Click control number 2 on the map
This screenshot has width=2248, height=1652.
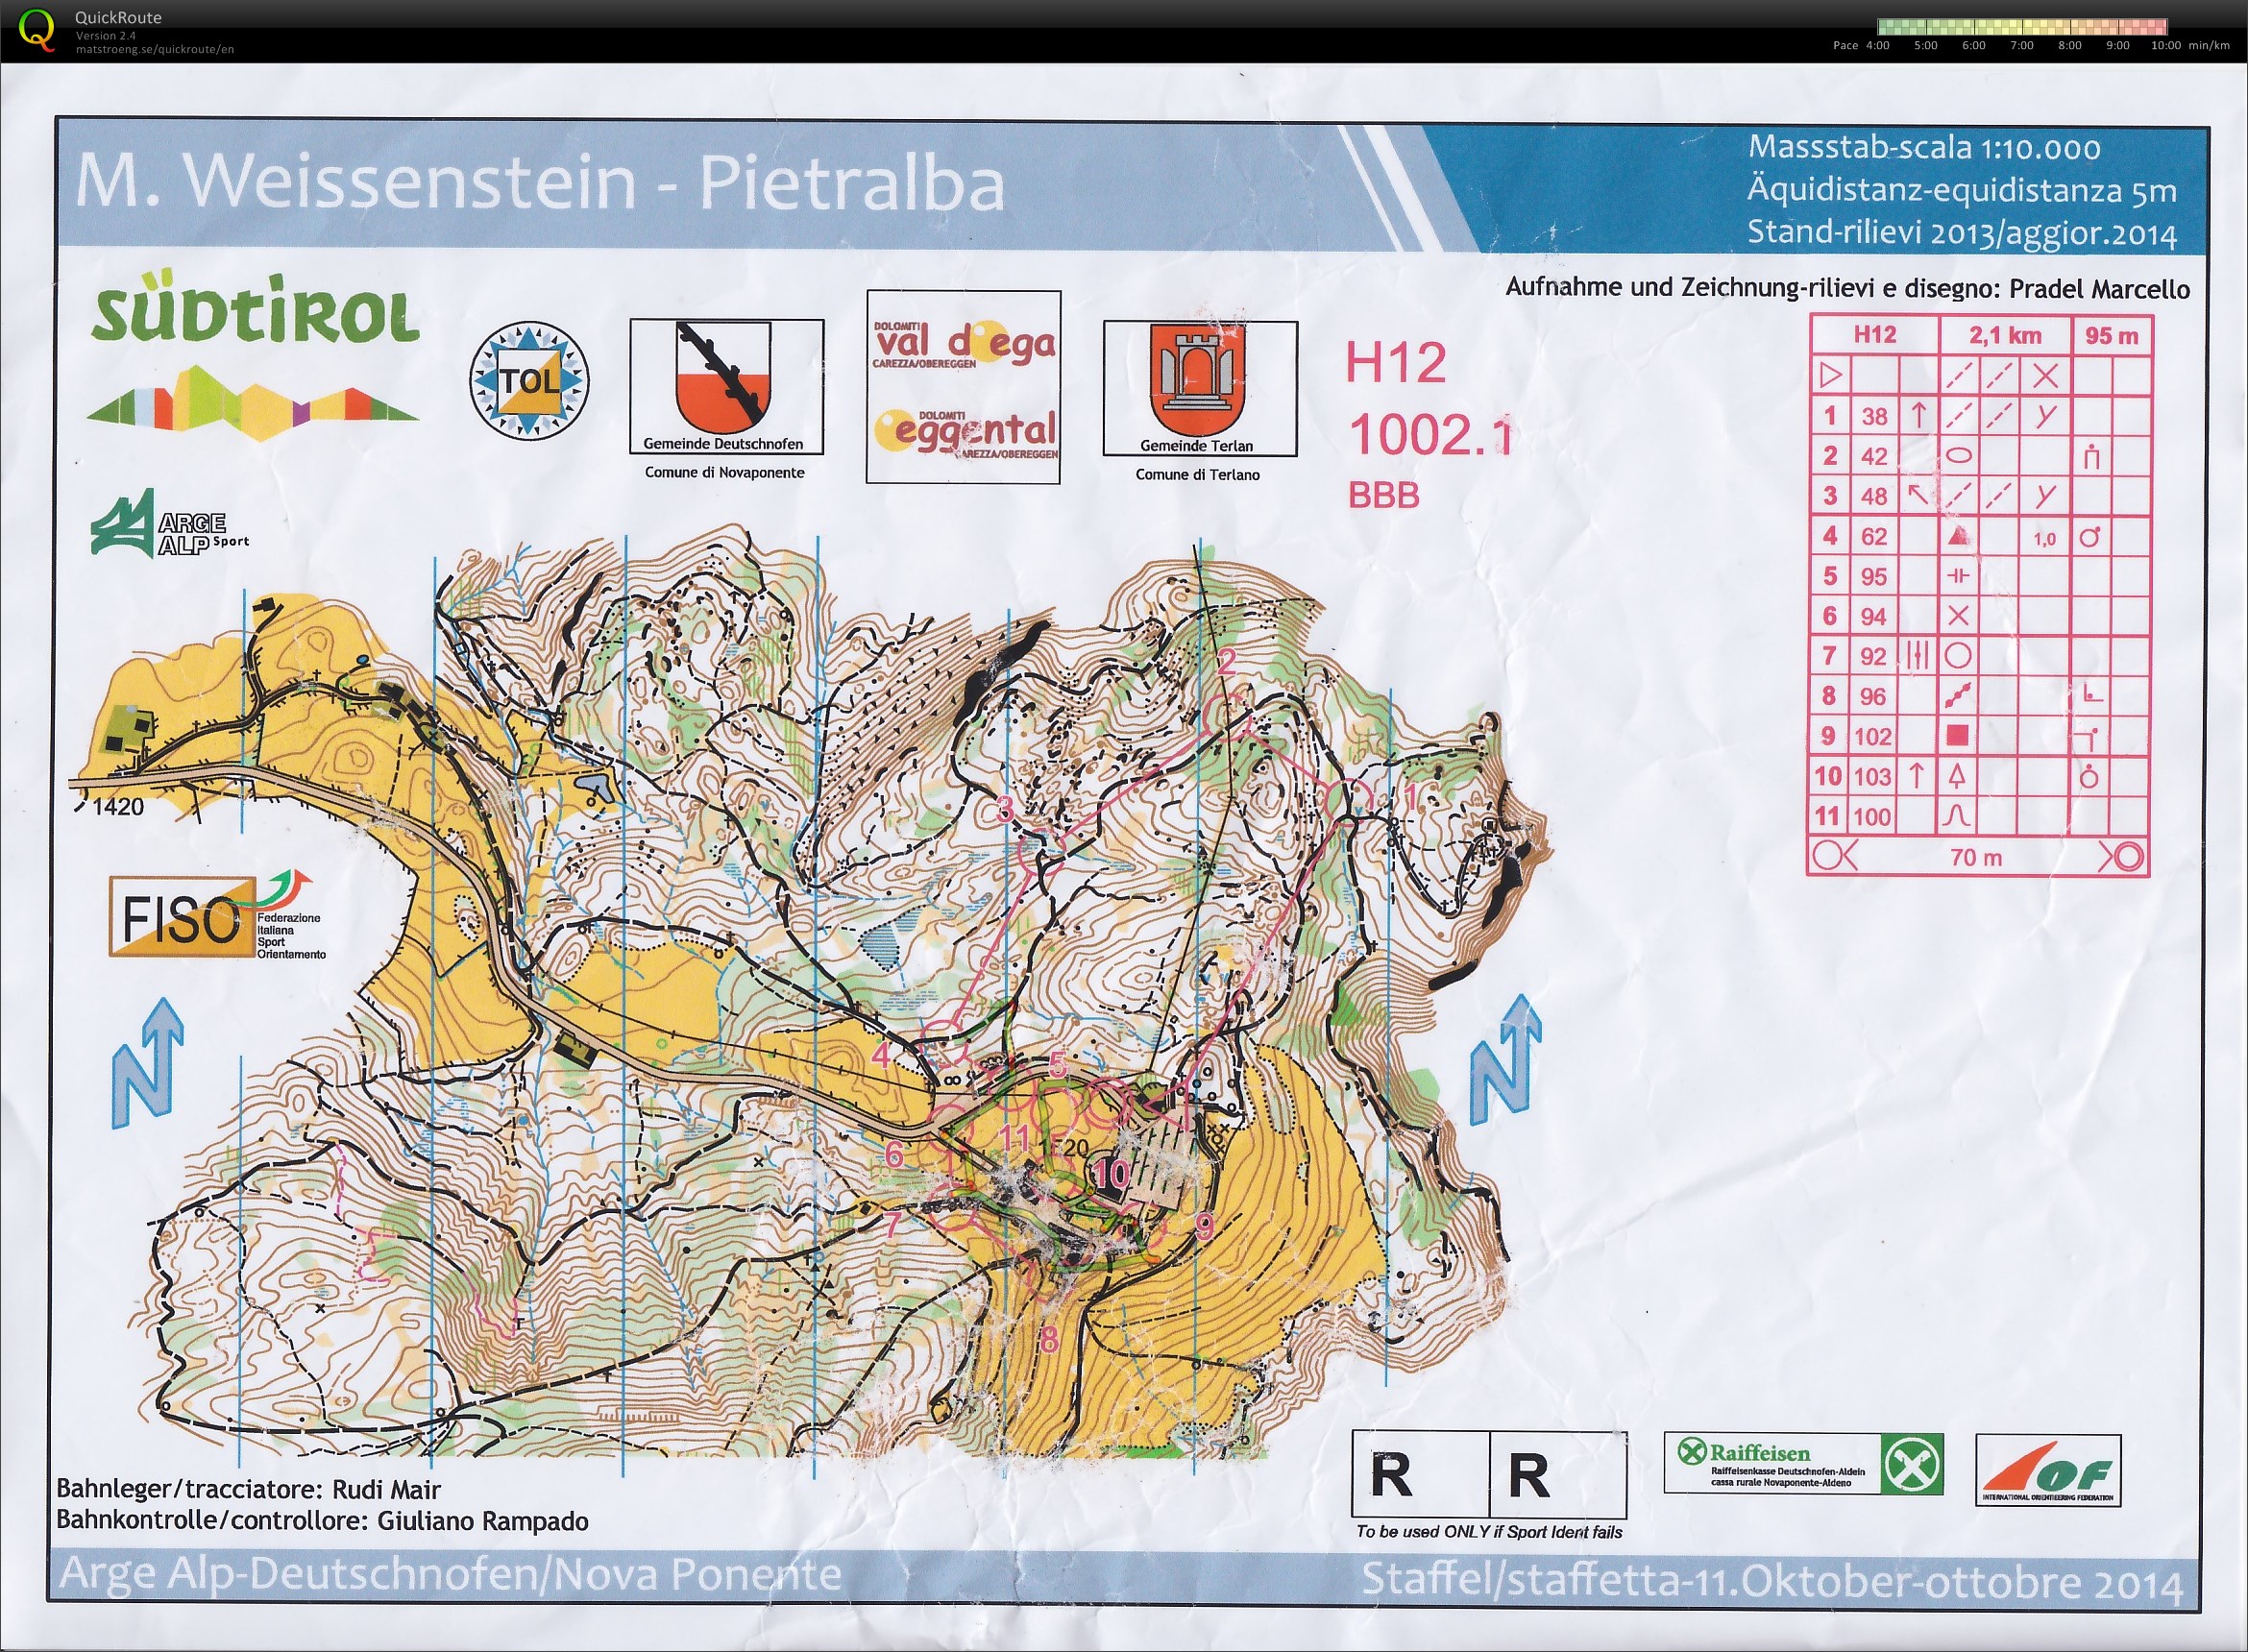tap(1226, 660)
